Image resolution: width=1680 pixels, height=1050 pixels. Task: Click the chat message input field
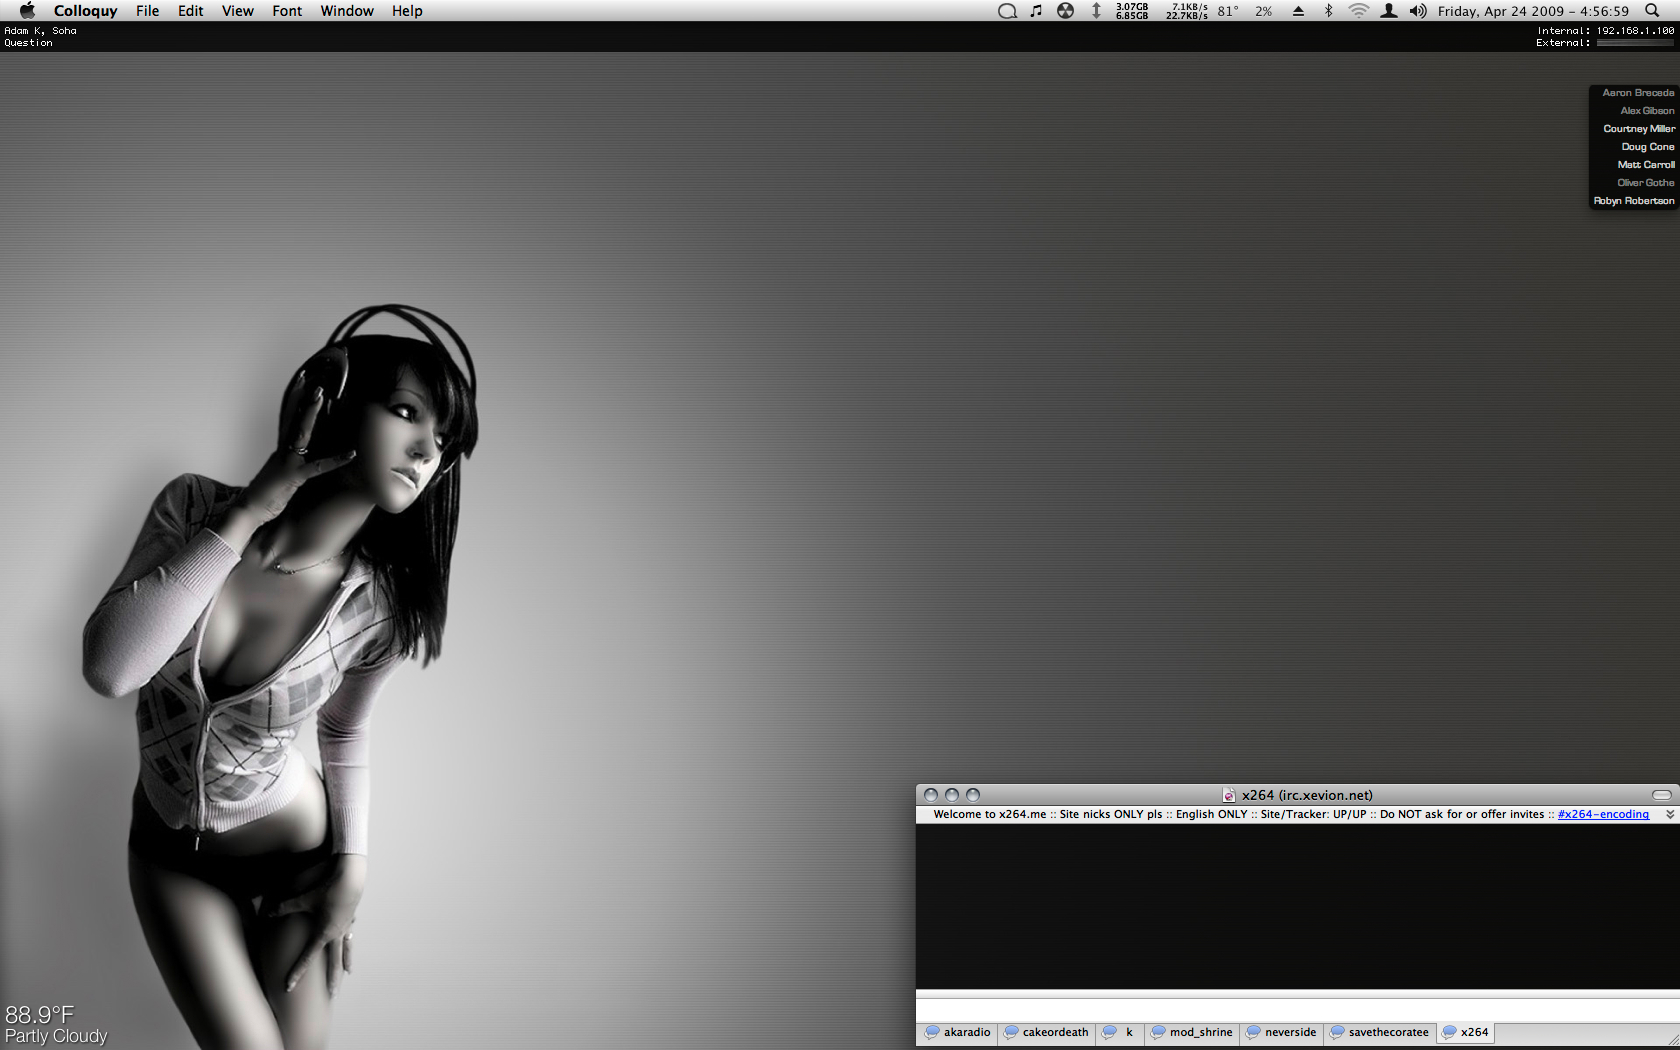pos(1297,1008)
